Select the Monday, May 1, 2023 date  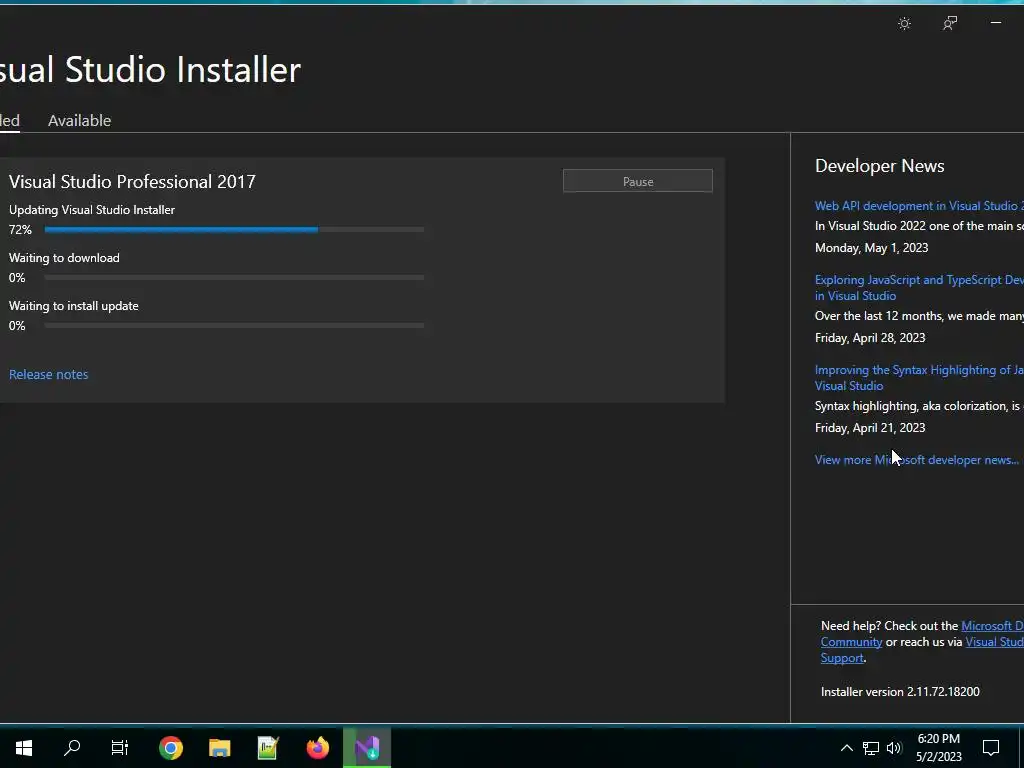coord(871,248)
